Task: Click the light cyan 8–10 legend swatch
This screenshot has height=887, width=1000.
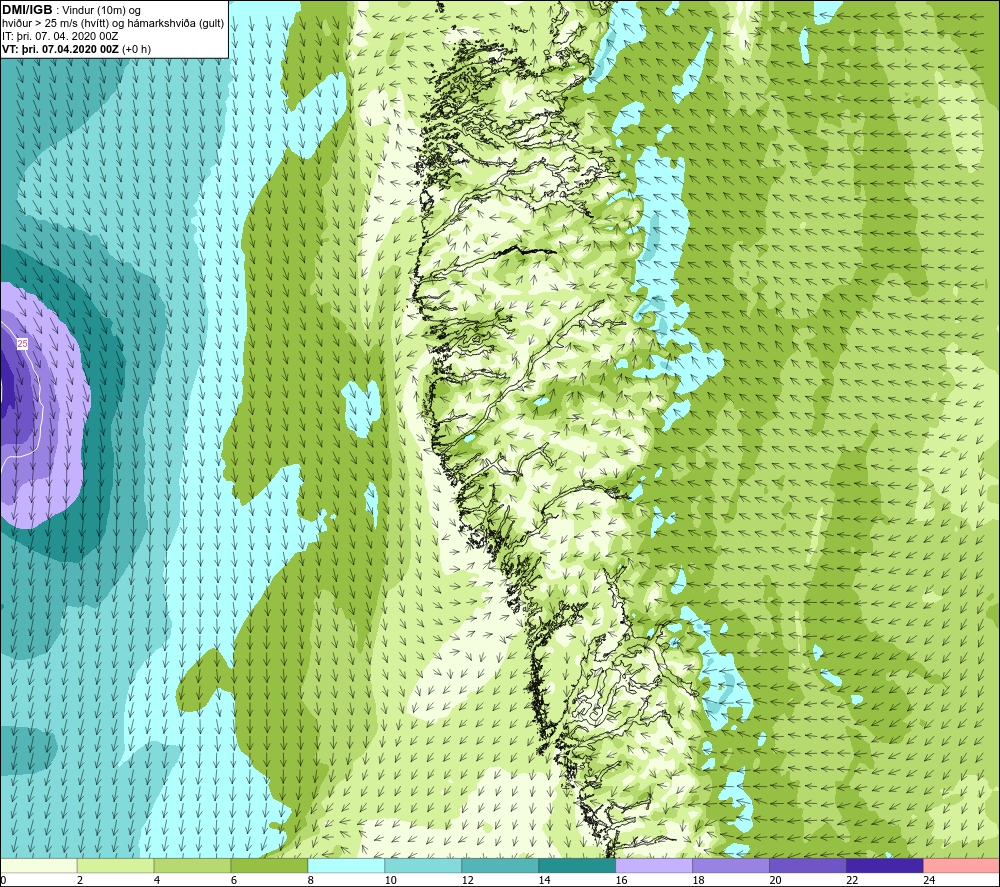Action: click(x=346, y=866)
